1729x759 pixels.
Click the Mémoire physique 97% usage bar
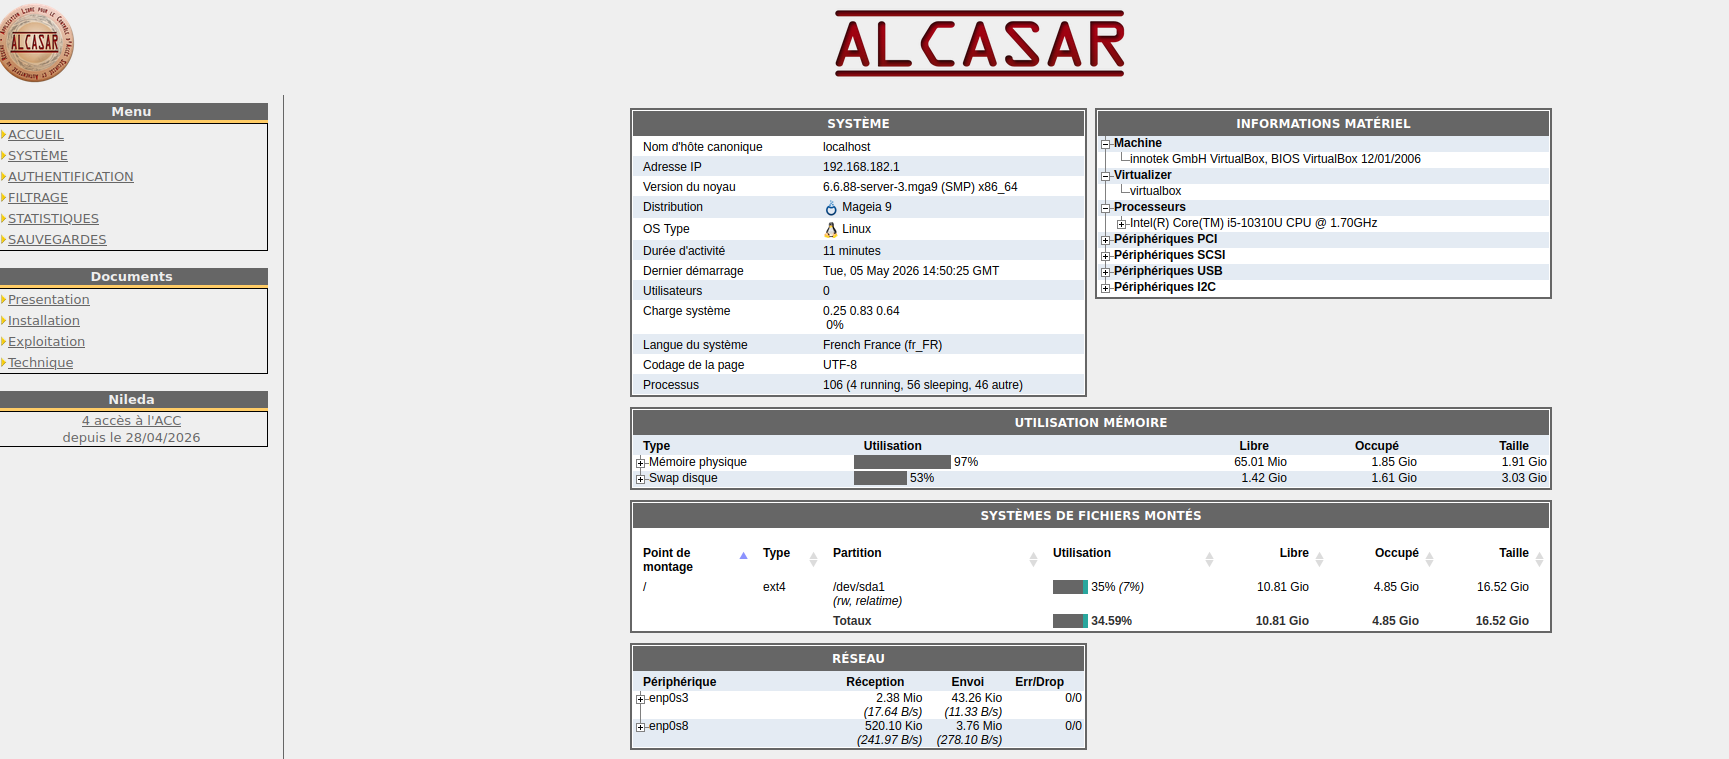pyautogui.click(x=902, y=462)
